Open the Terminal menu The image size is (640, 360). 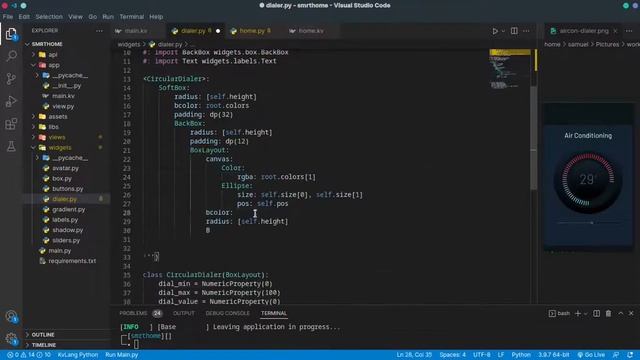coord(131,17)
